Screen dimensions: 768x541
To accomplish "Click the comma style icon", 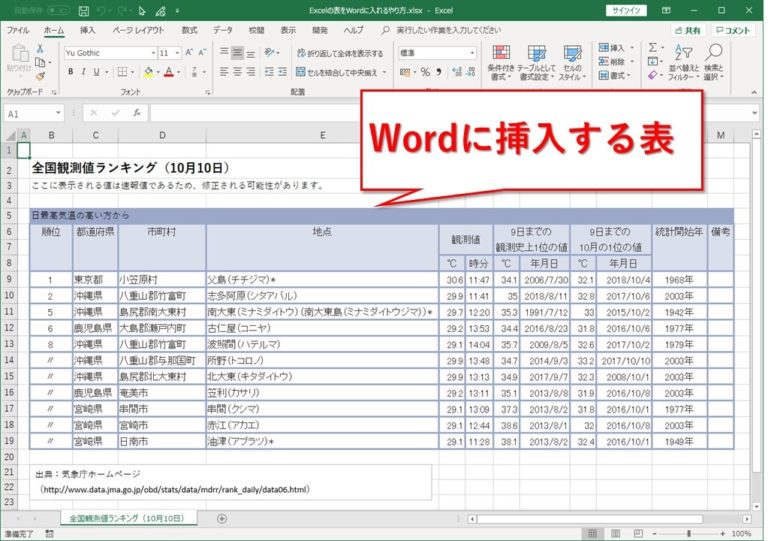I will 439,72.
